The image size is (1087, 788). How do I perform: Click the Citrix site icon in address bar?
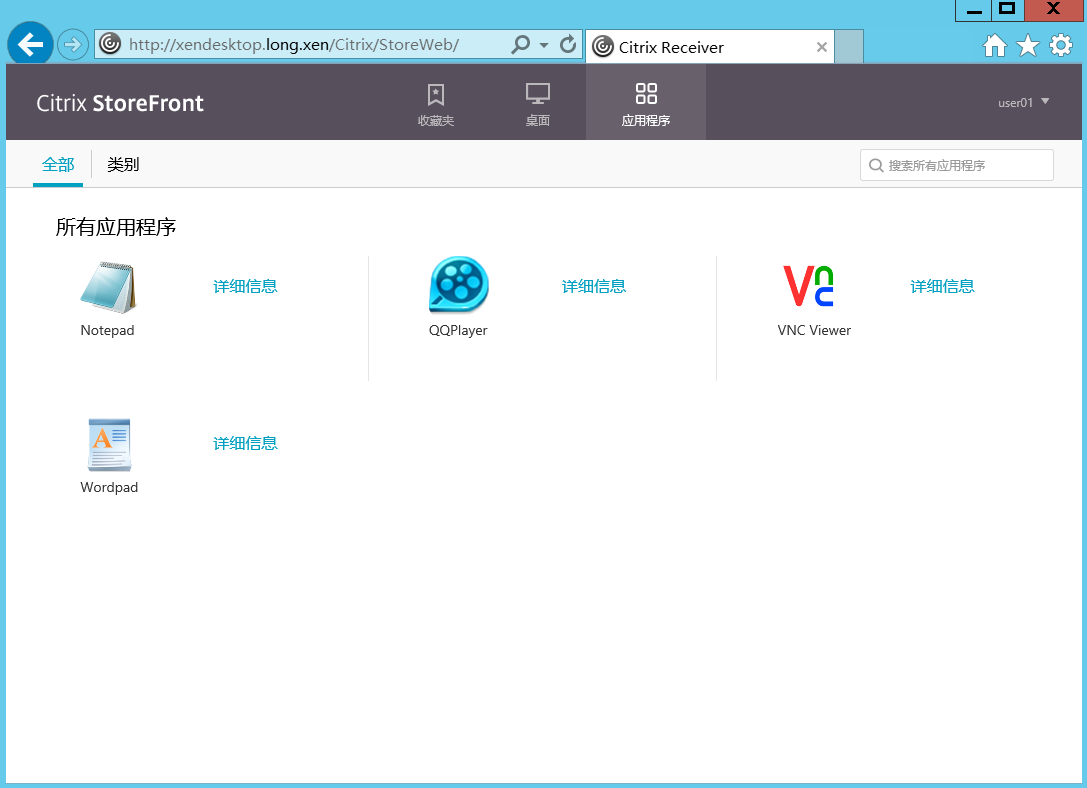110,44
